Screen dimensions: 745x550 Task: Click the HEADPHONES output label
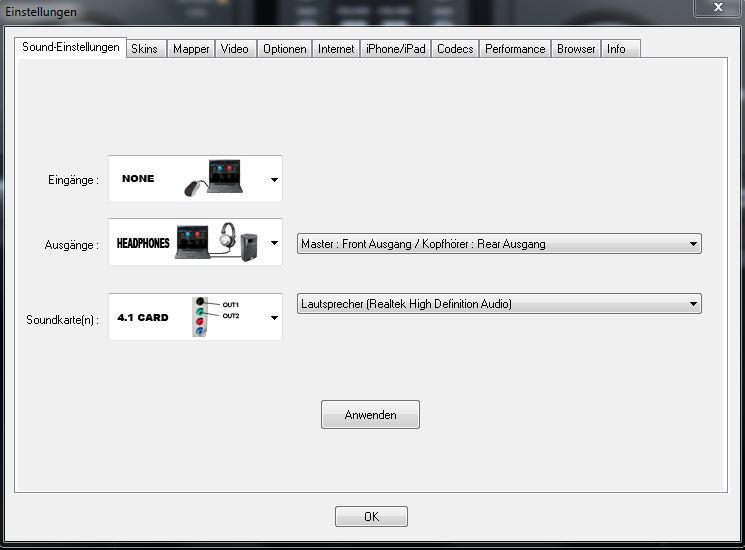(x=143, y=243)
